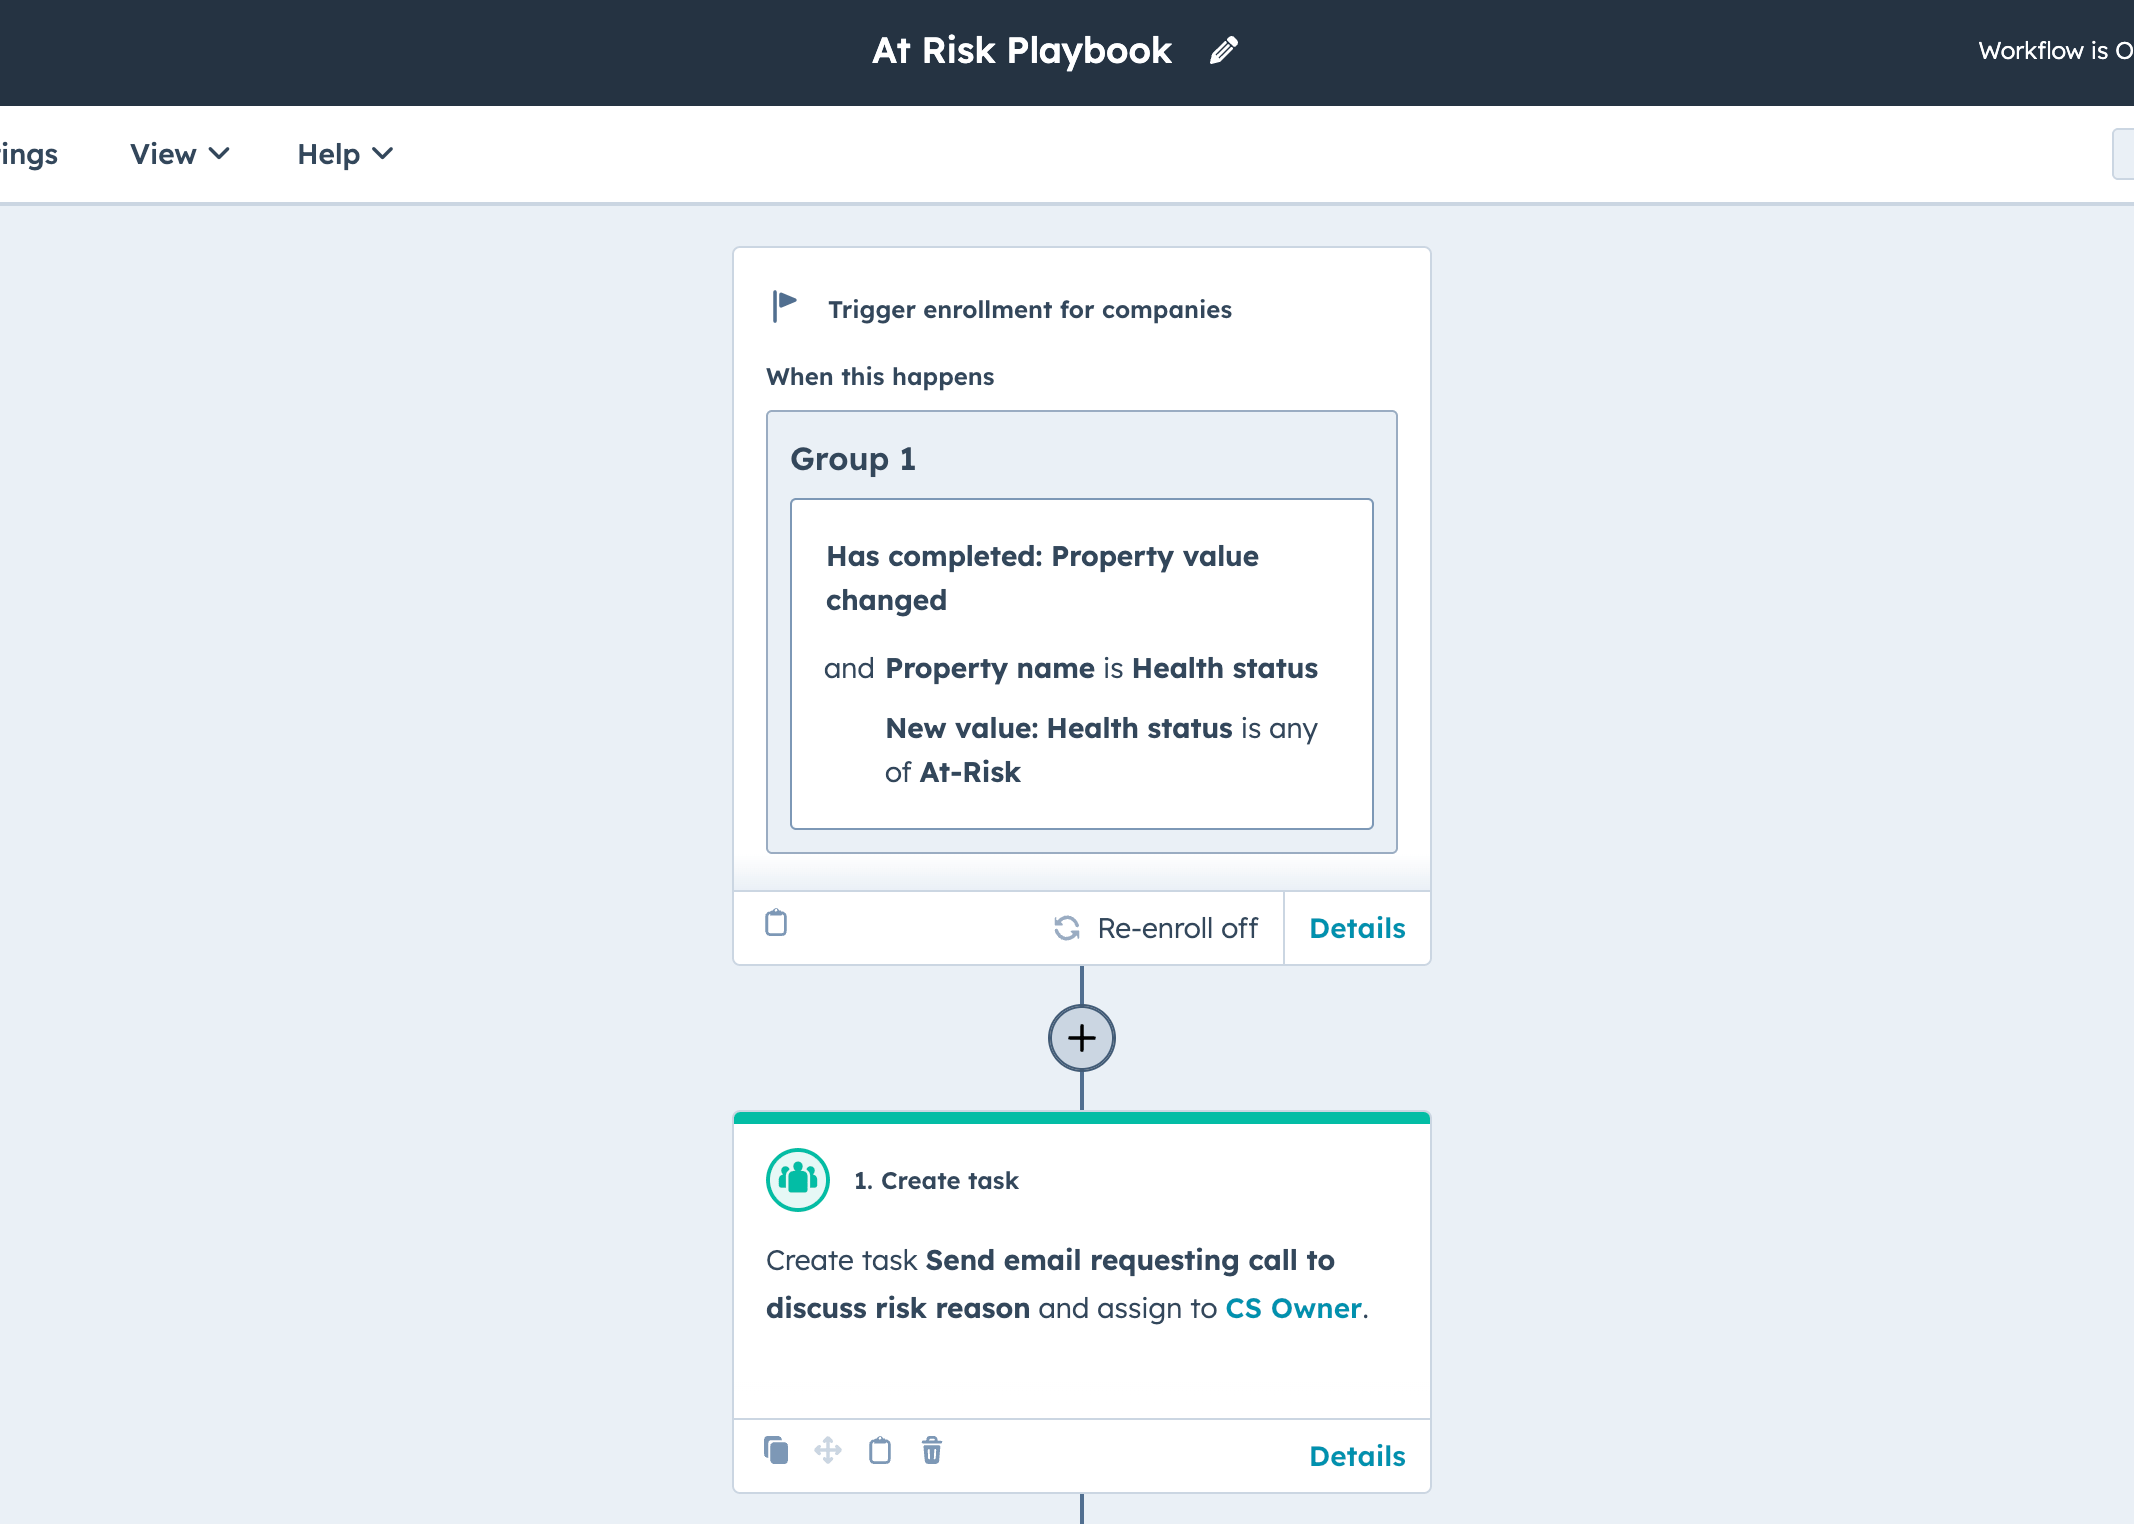The height and width of the screenshot is (1524, 2134).
Task: Click the Create task people icon
Action: point(797,1180)
